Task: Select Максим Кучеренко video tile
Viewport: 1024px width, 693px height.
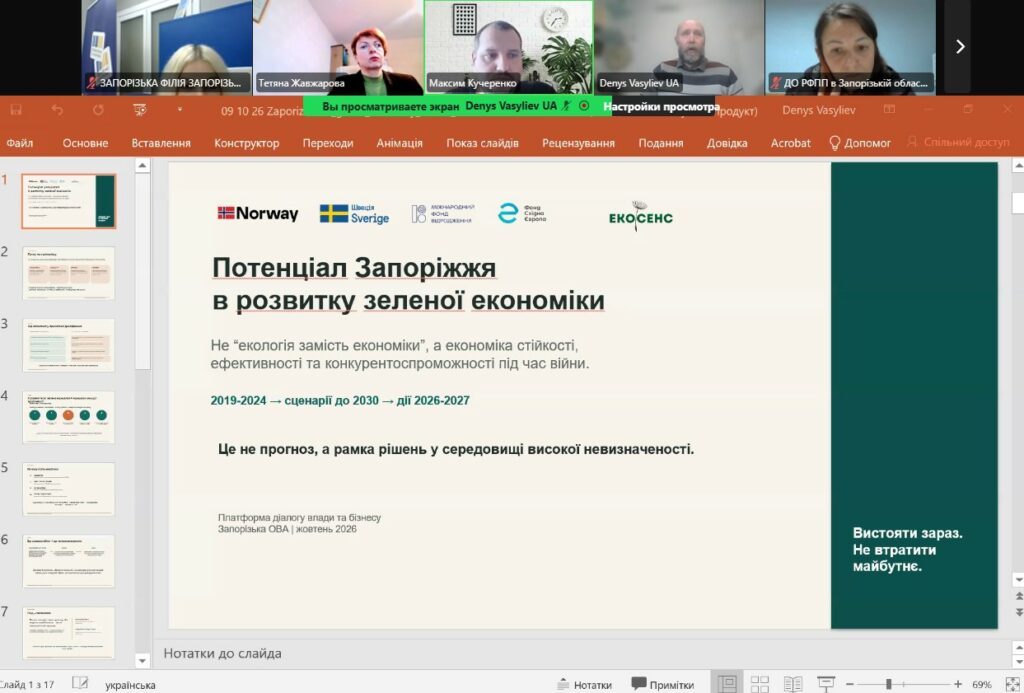Action: pyautogui.click(x=509, y=47)
